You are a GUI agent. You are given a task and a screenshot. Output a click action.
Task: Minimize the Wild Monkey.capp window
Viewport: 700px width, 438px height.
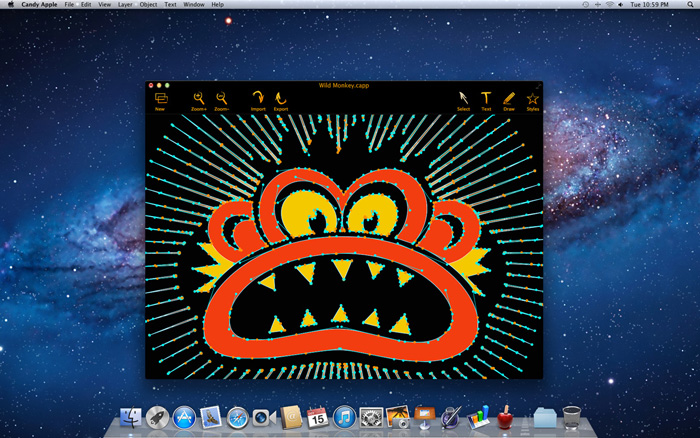[159, 85]
